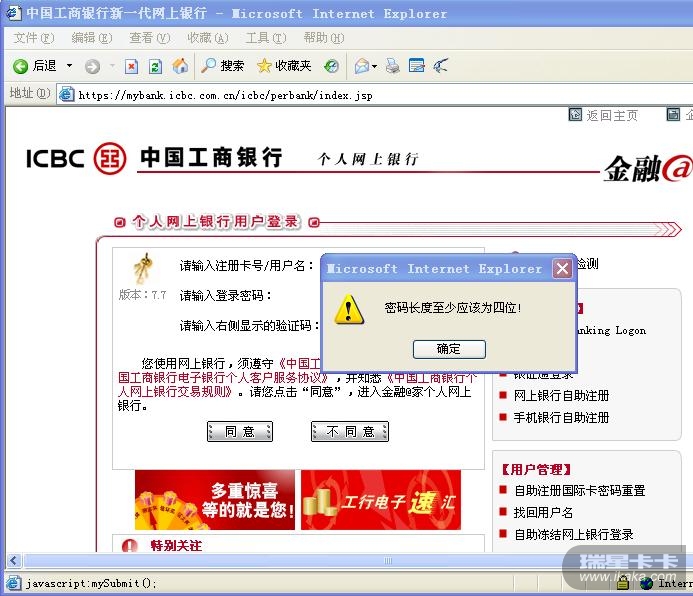
Task: Open the 网上银行自助注册 link
Action: 561,395
